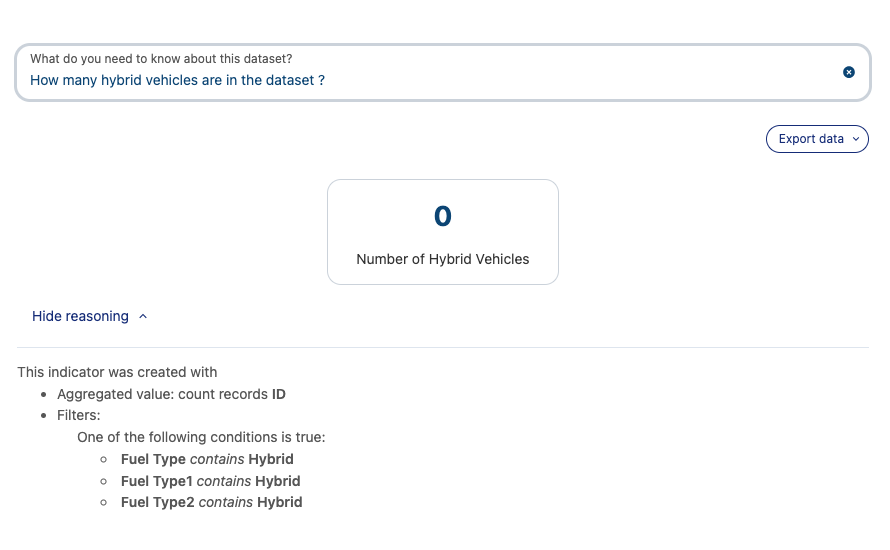Click the caret icon beside Hide reasoning
Screen dimensions: 890x550
click(x=143, y=316)
